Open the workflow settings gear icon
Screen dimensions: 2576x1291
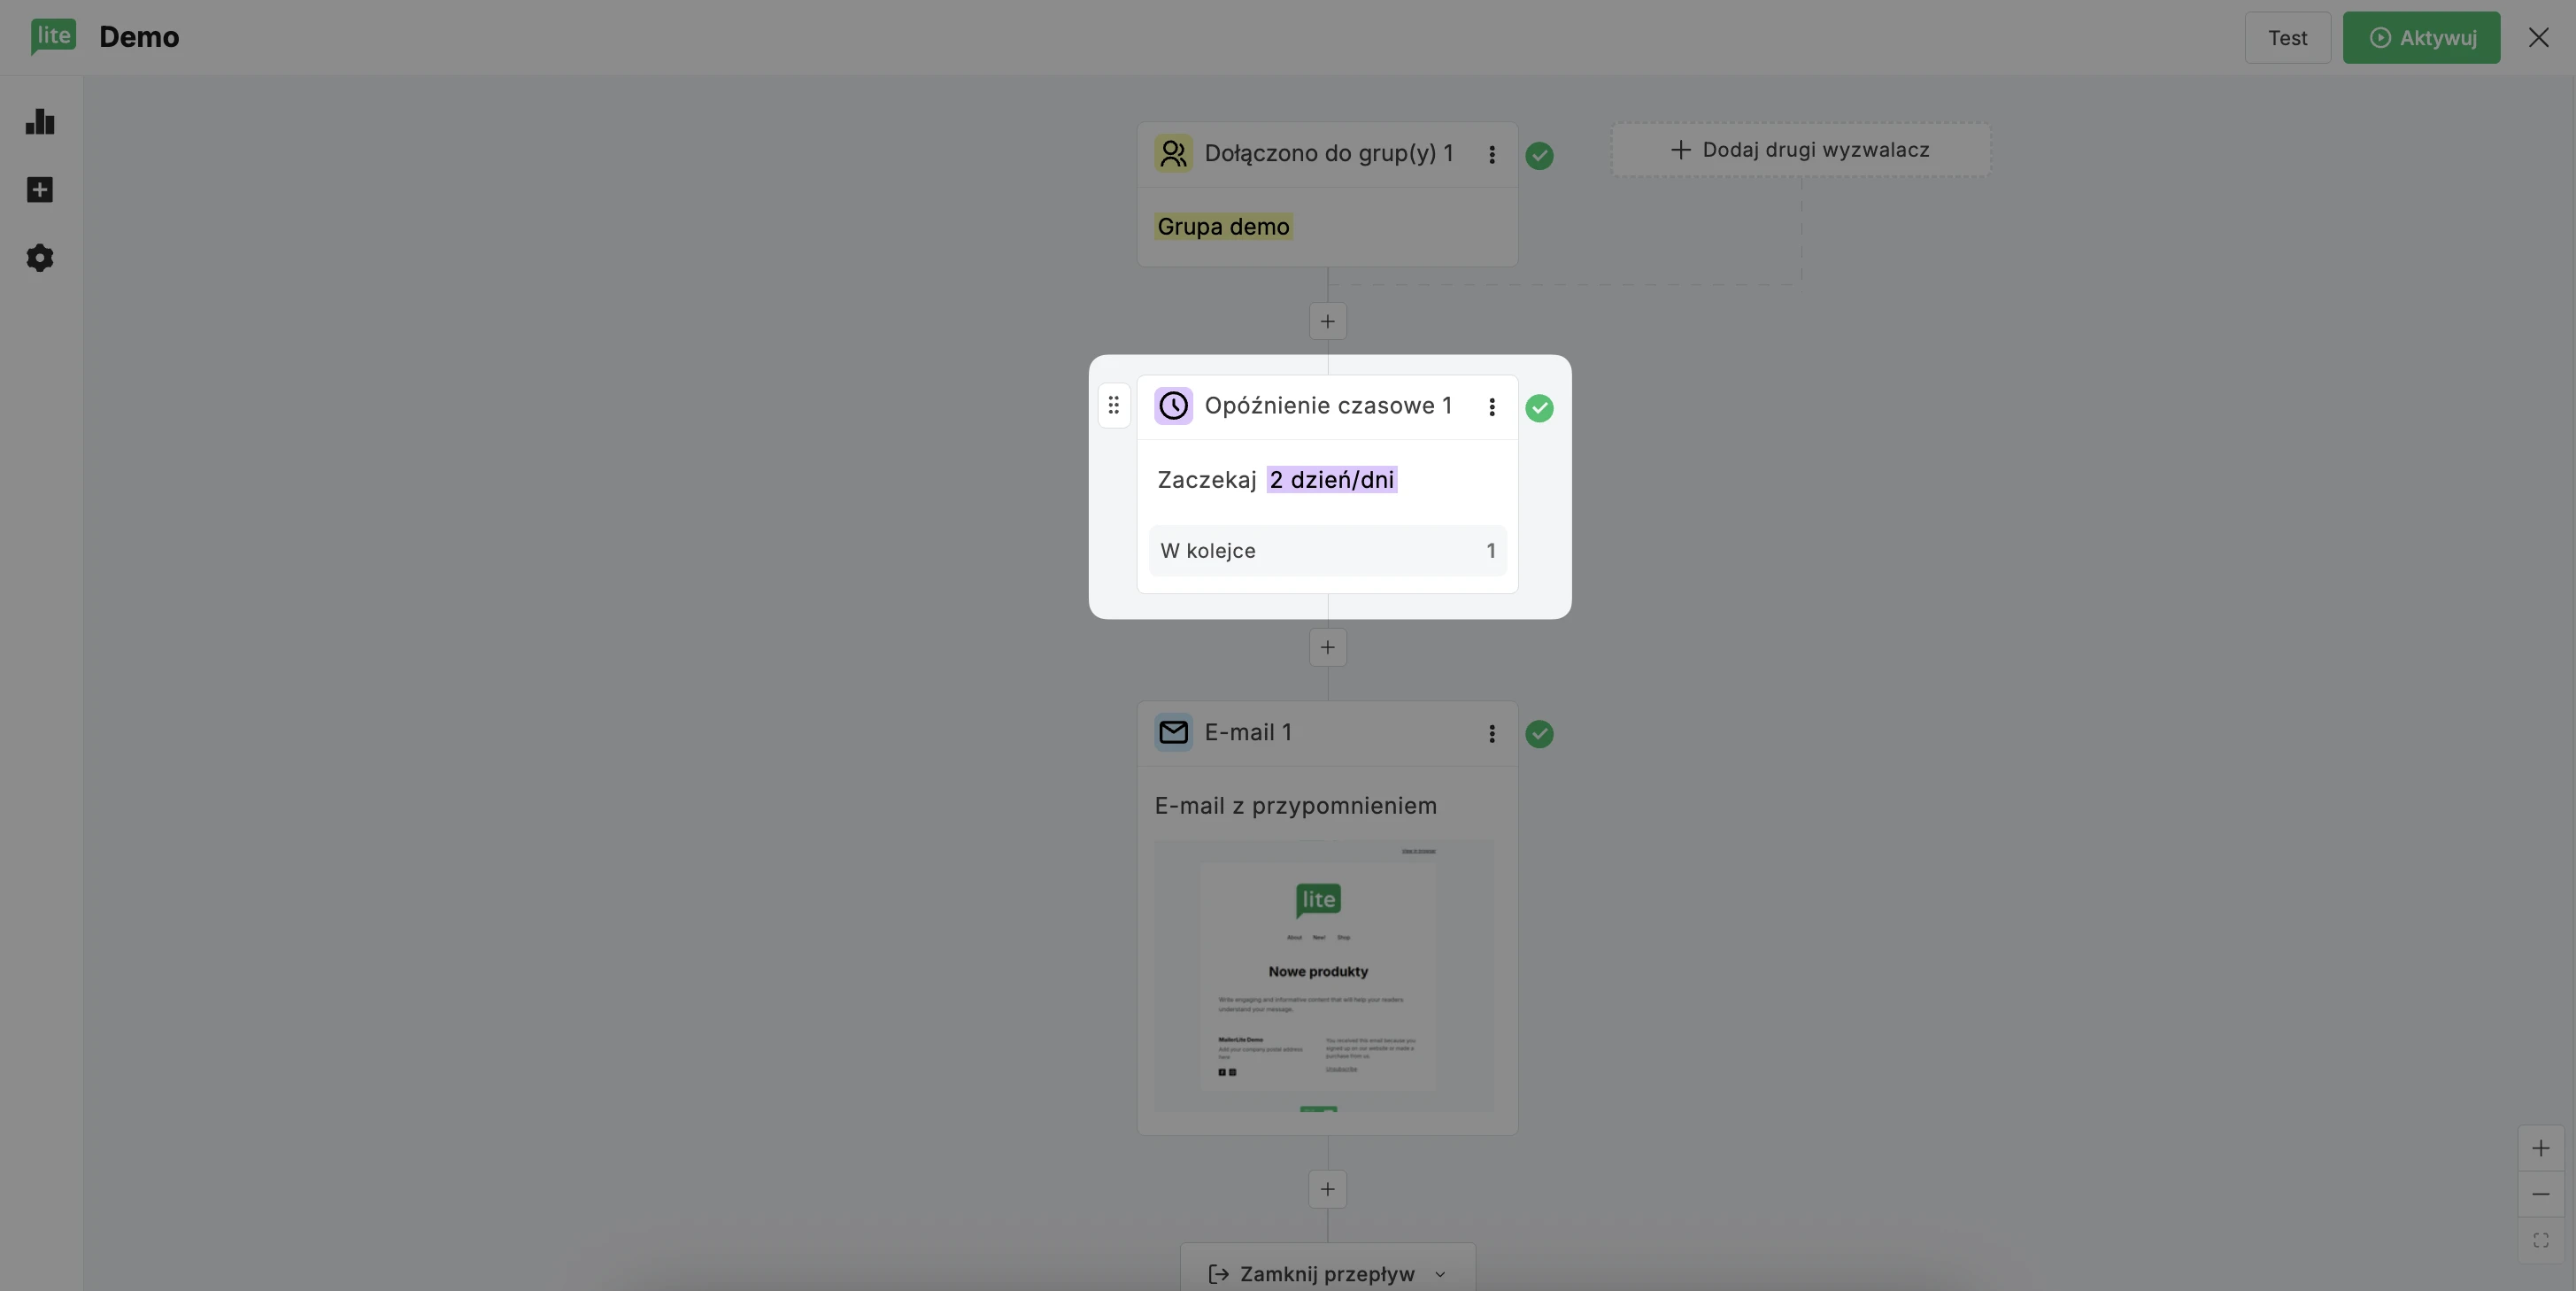tap(40, 258)
